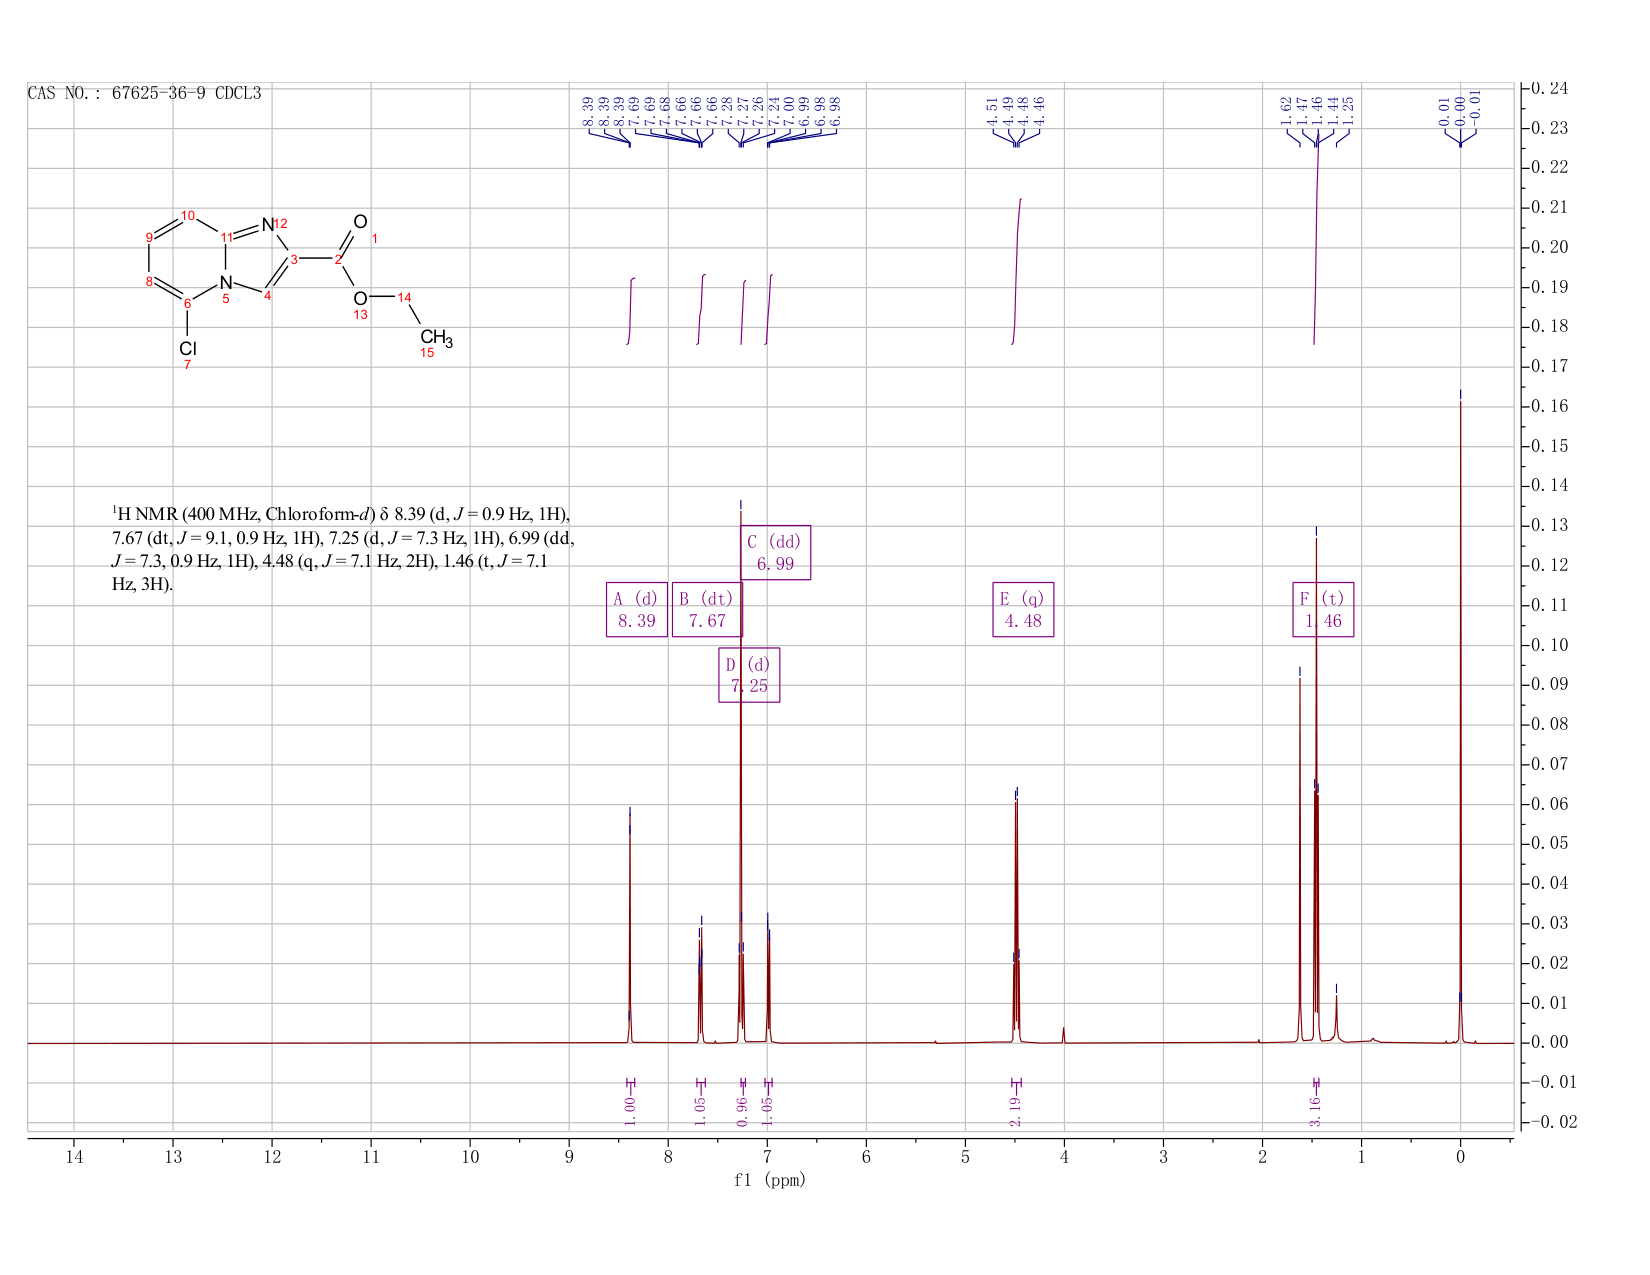Click multiplet label C (dd) 6.99
Viewport: 1650px width, 1275px height.
coord(775,552)
